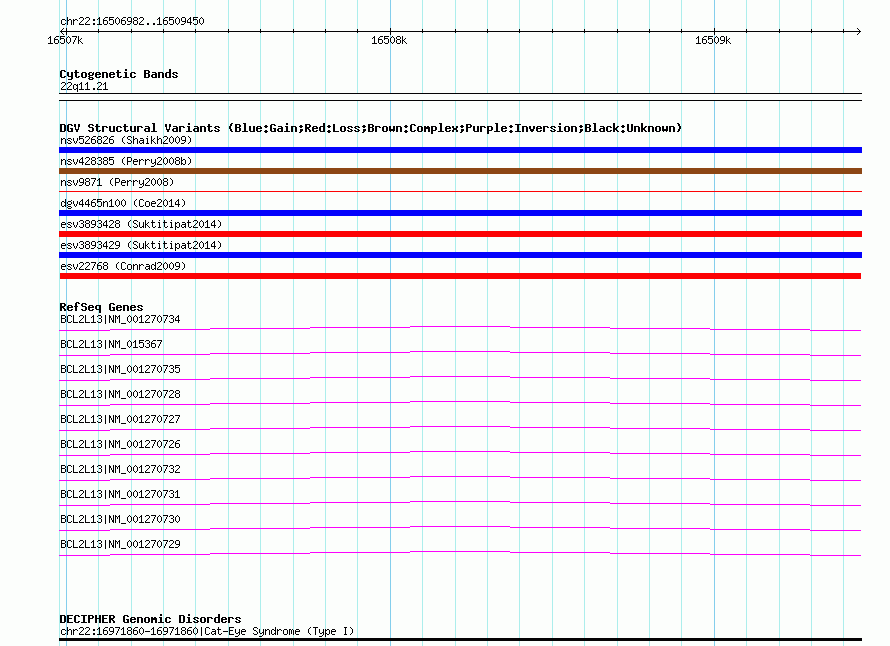
Task: Click the BCL2L13|NM_001270731 transcript label
Action: click(x=120, y=494)
